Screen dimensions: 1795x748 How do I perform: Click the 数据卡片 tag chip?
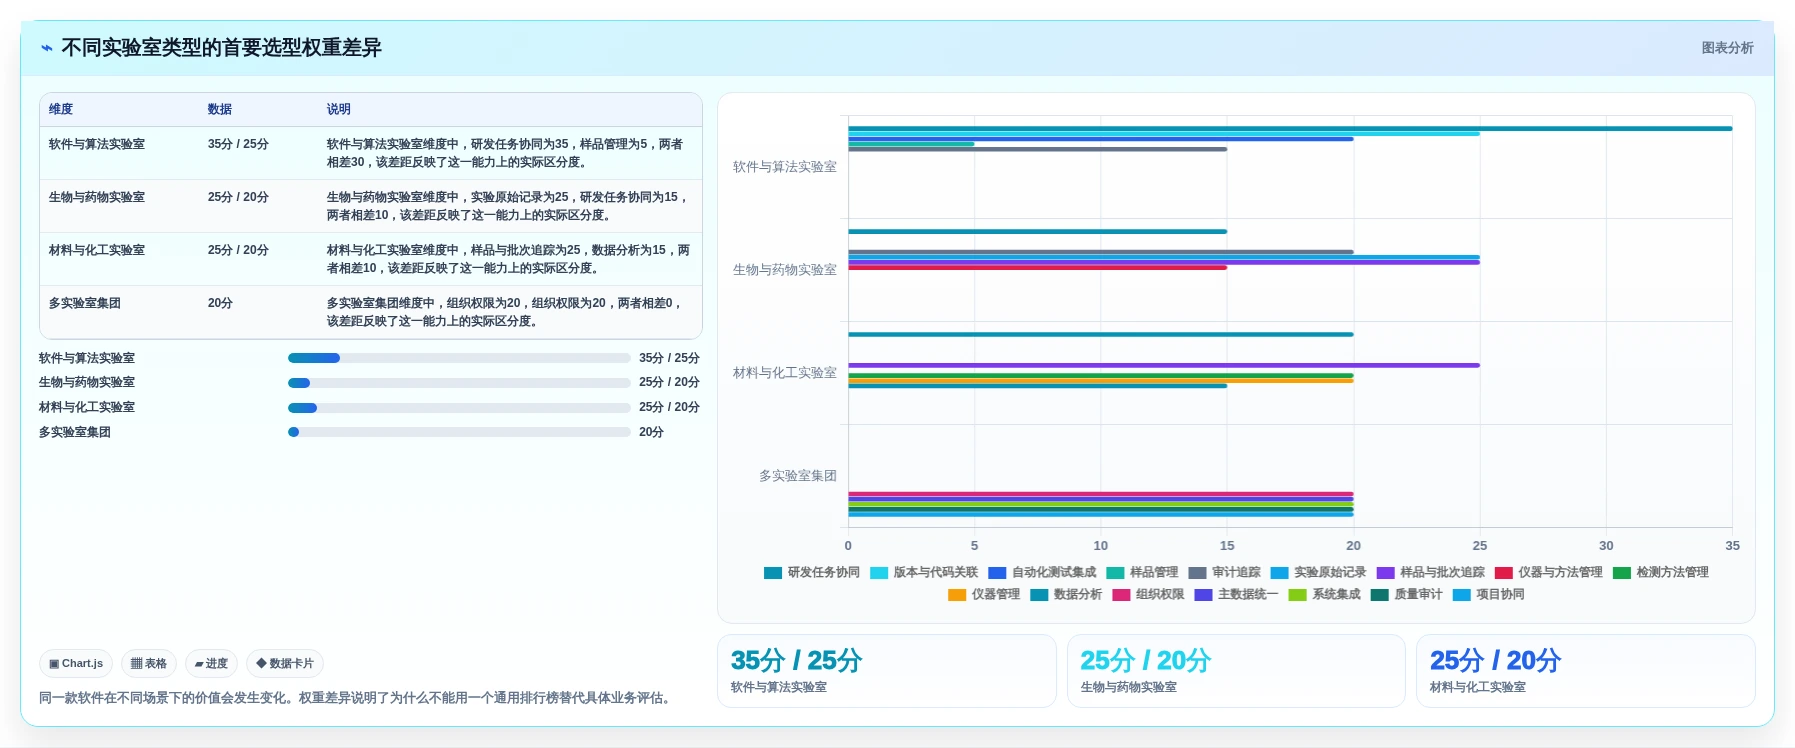pos(285,663)
